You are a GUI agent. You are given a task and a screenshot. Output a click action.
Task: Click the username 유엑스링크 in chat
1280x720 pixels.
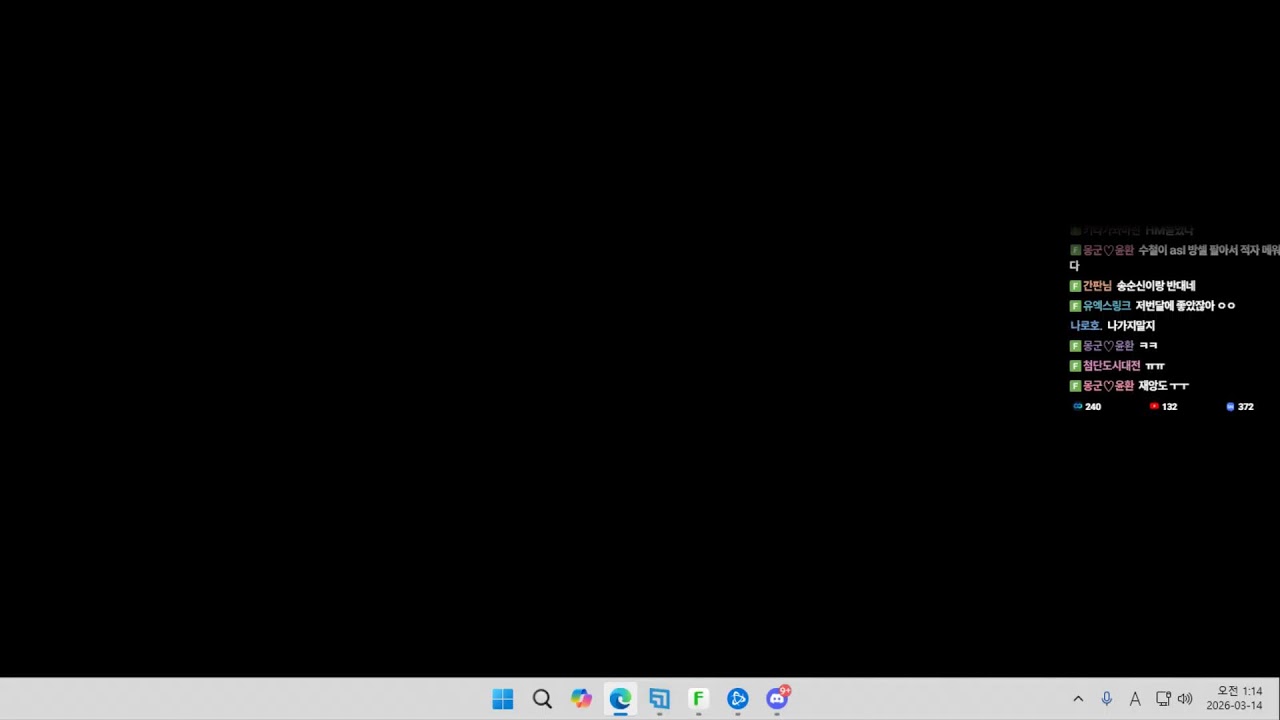(x=1107, y=306)
